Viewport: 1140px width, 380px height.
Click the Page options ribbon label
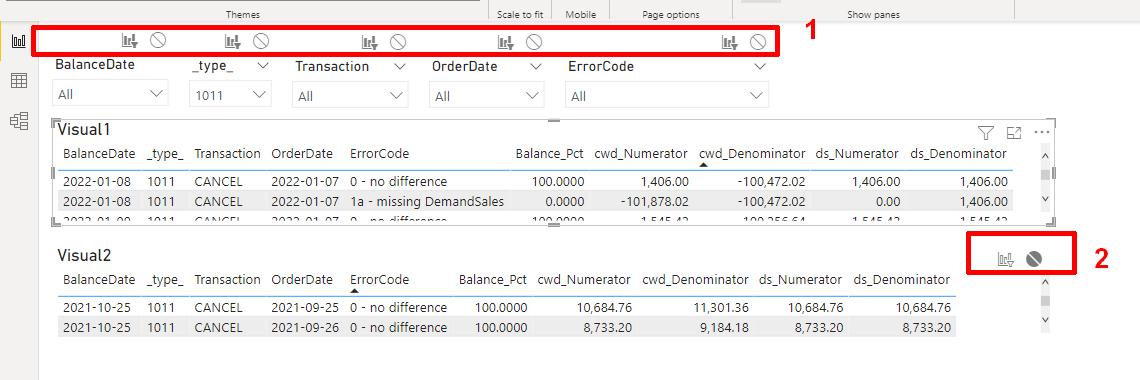pos(670,15)
